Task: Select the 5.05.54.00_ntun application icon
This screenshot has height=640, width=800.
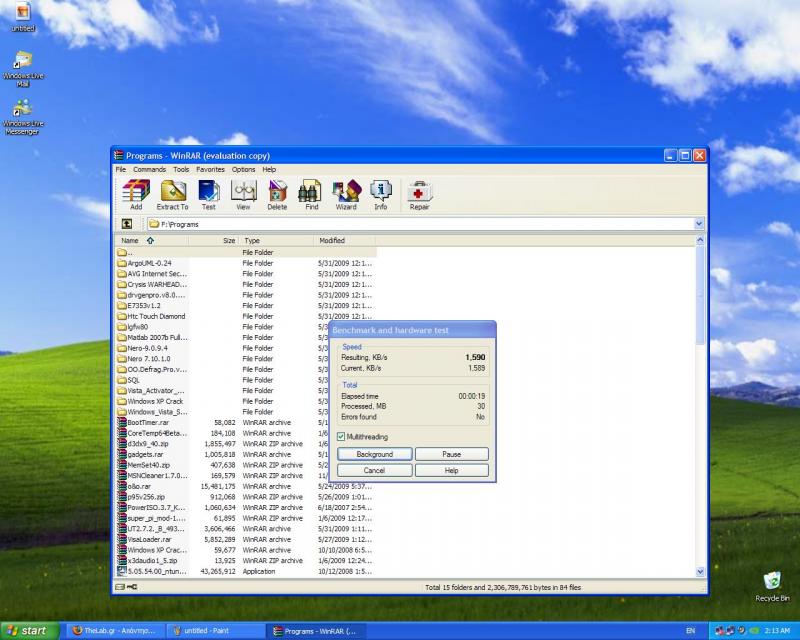Action: 121,571
